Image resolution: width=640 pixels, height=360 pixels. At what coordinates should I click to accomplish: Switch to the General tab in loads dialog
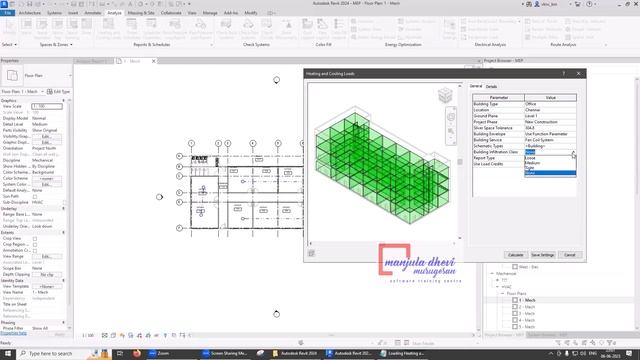pyautogui.click(x=476, y=86)
